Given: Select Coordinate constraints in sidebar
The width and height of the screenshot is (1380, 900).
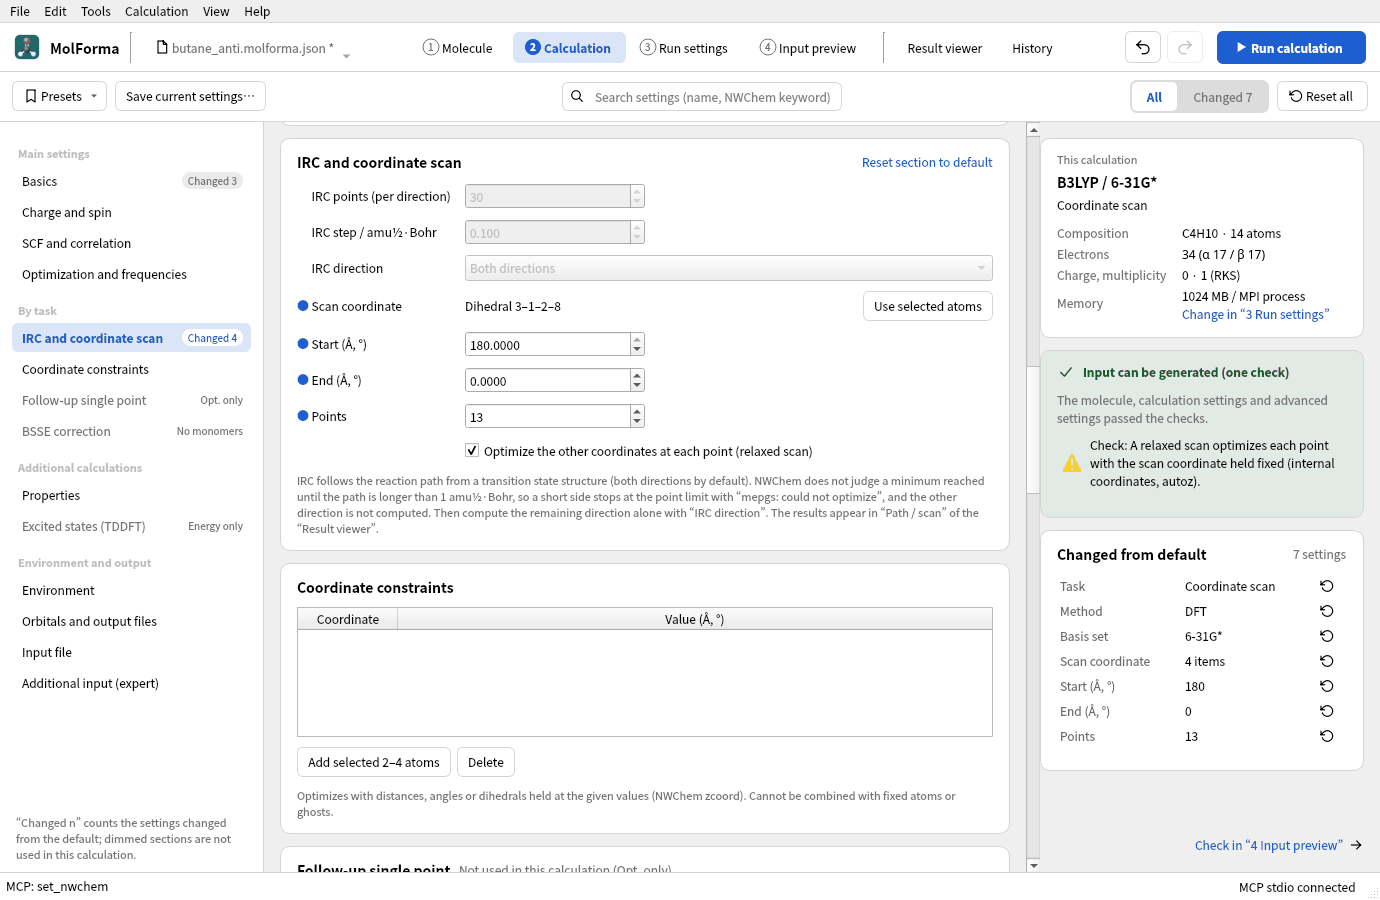Looking at the screenshot, I should pos(131,369).
